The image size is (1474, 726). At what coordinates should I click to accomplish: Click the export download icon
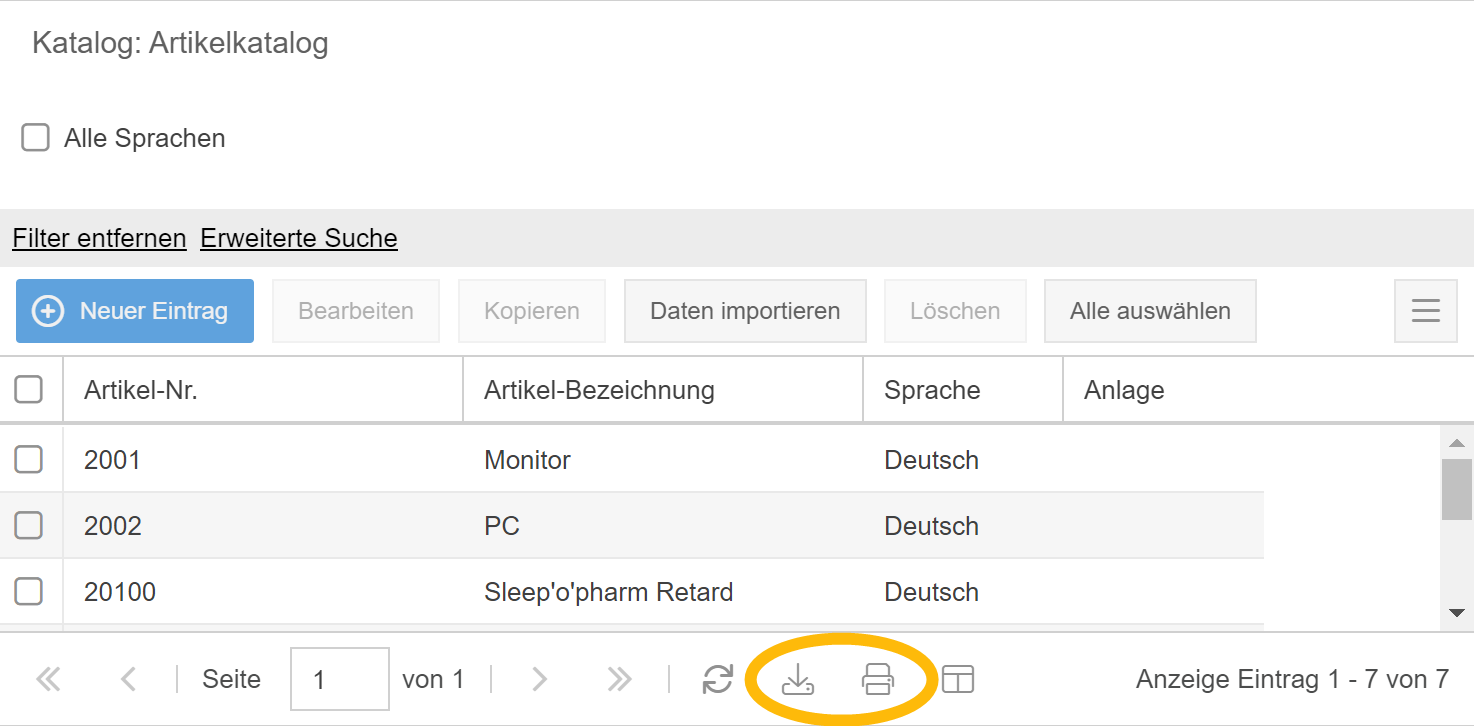pyautogui.click(x=797, y=680)
